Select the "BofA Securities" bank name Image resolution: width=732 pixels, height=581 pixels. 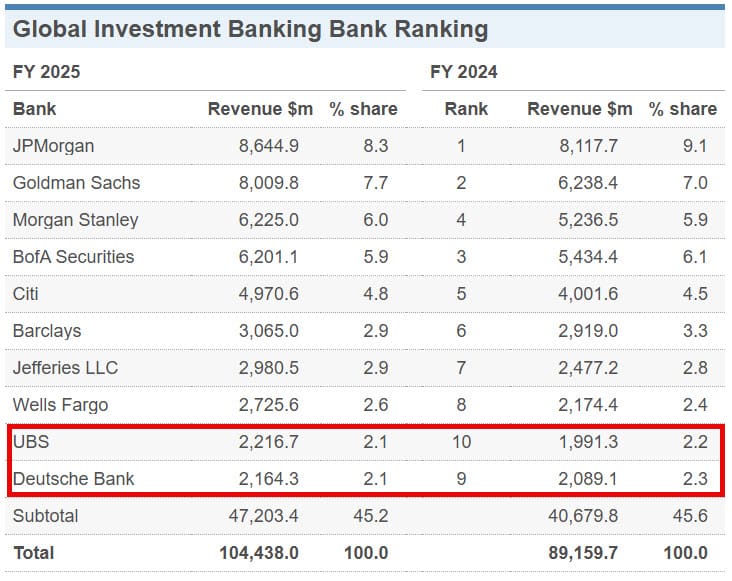pos(73,257)
